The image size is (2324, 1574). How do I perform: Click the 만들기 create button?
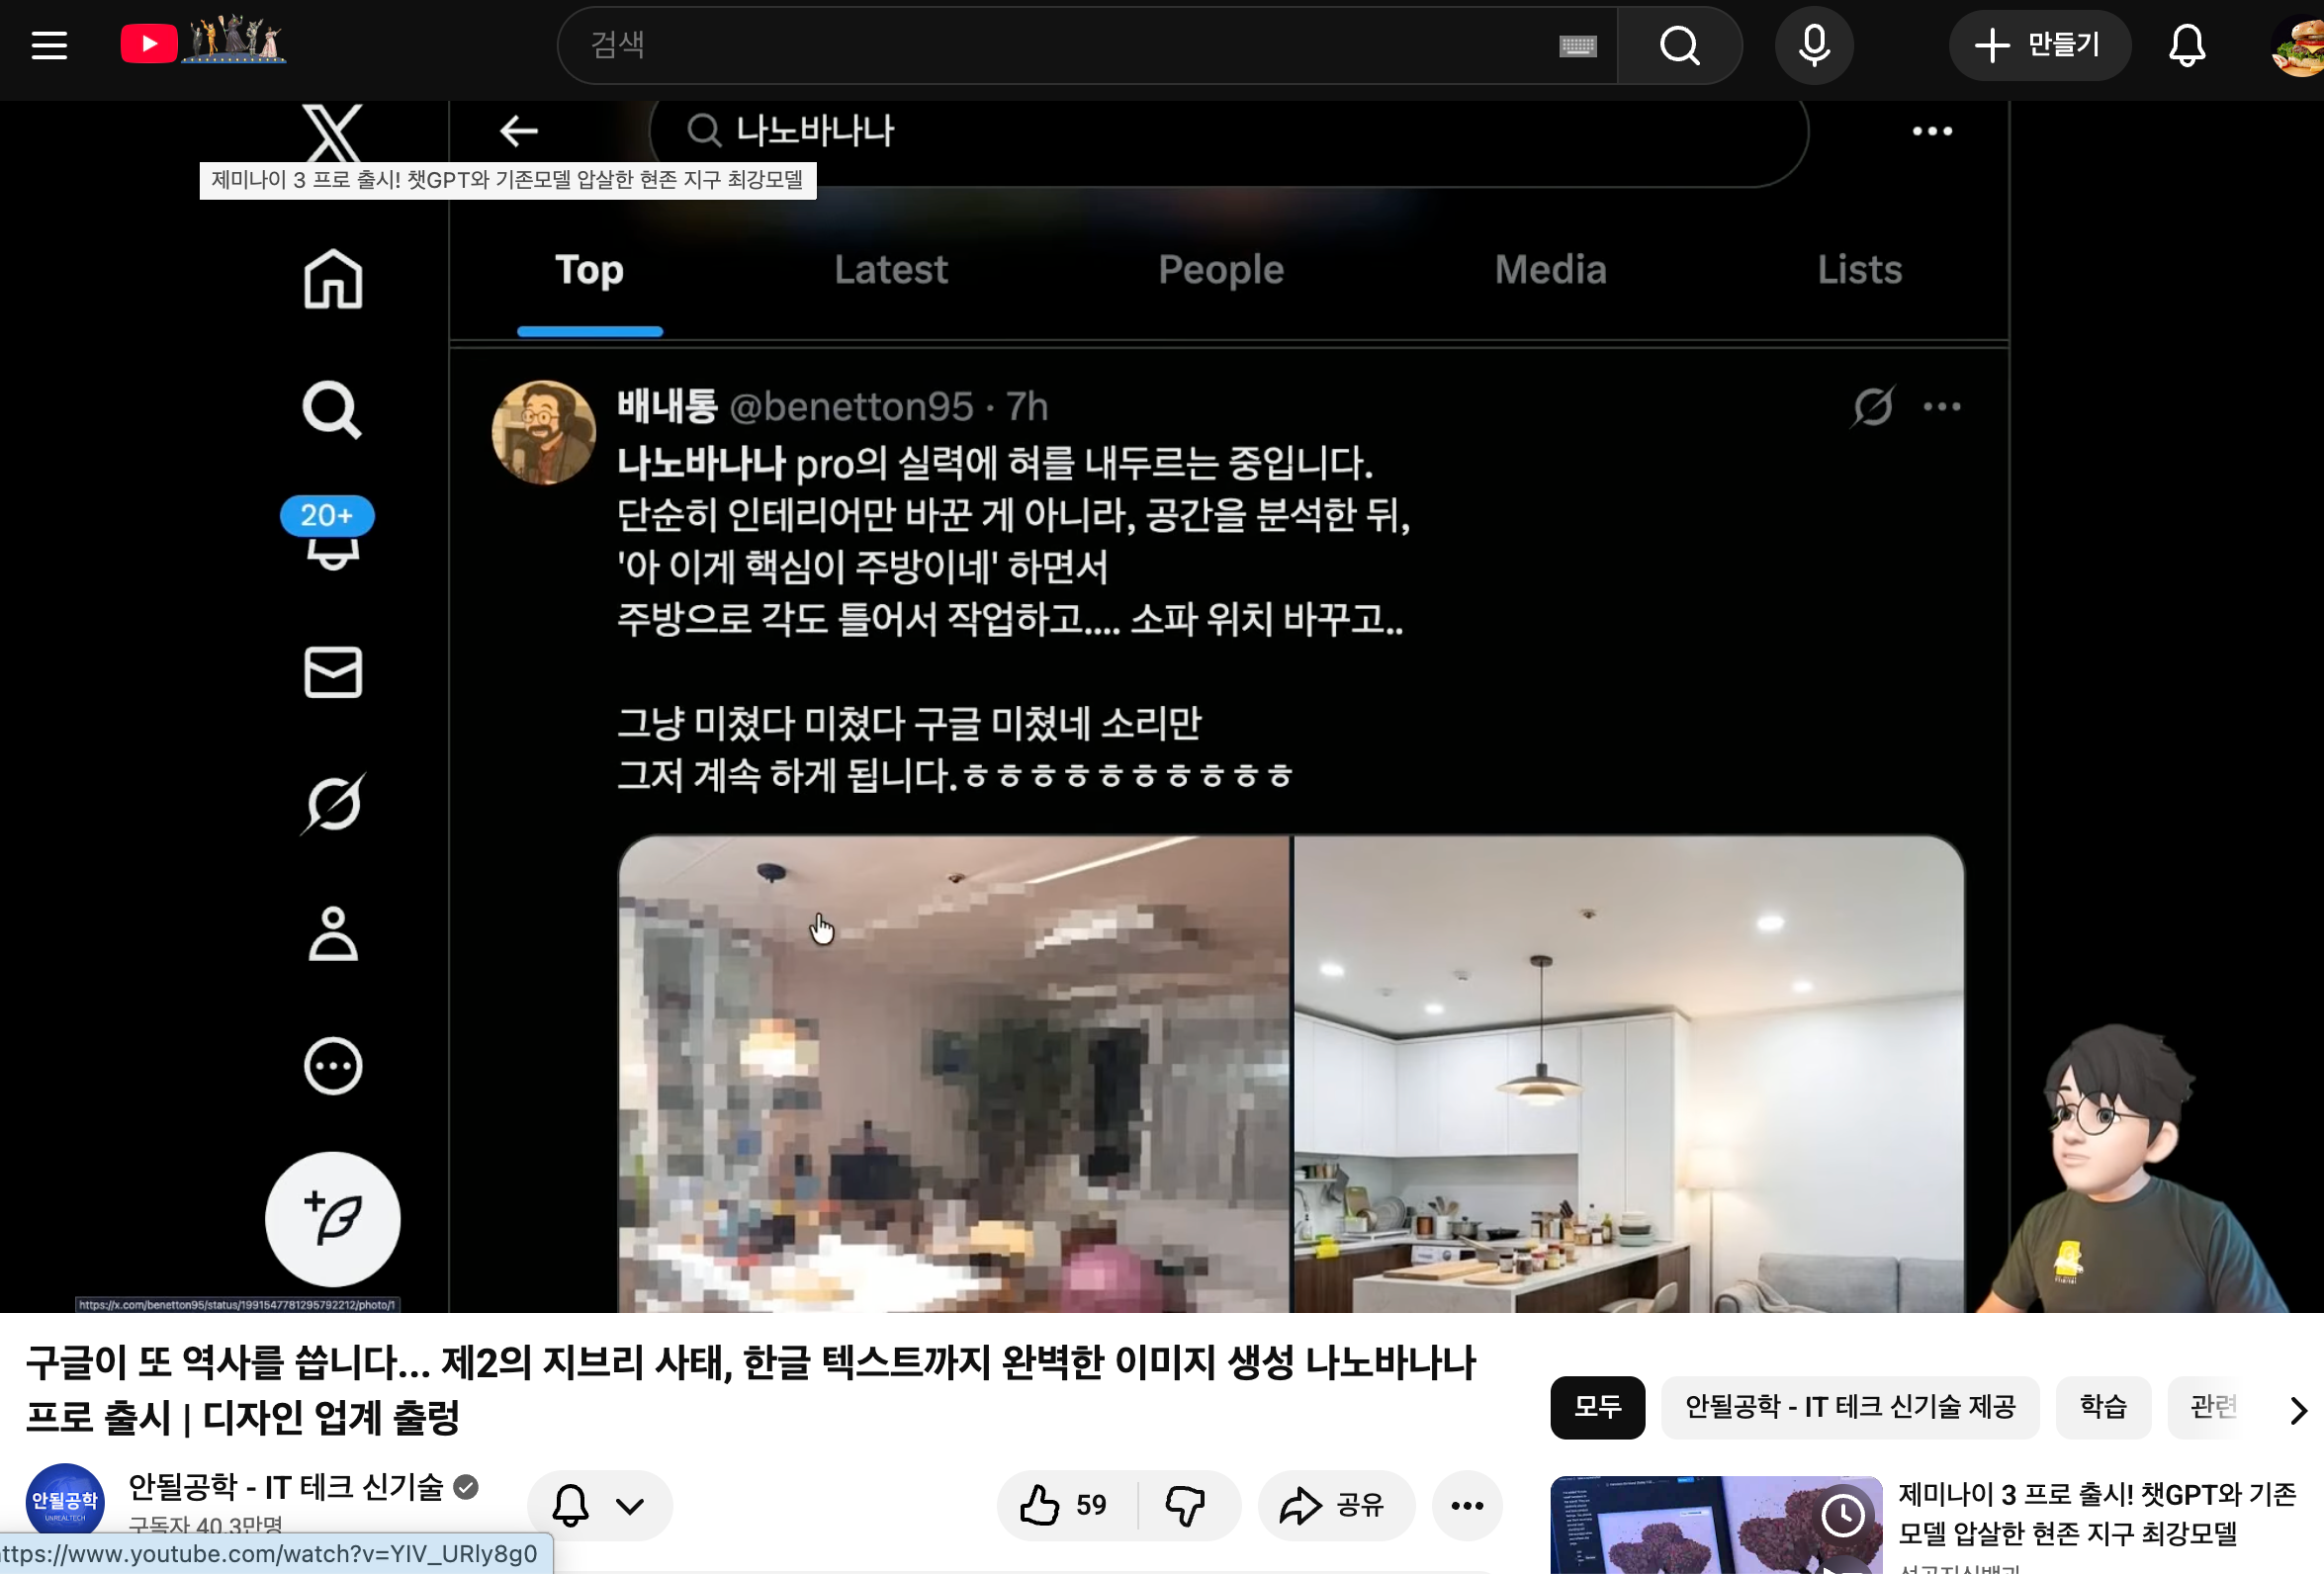(2038, 45)
